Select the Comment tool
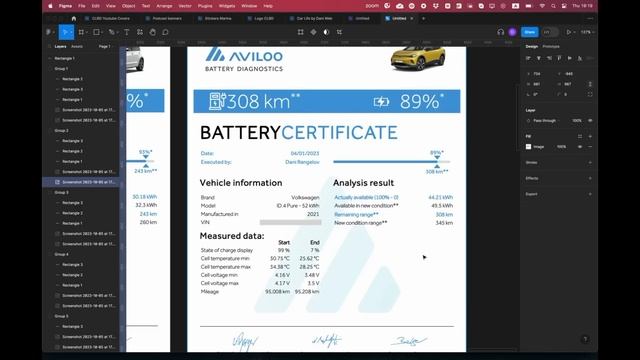The height and width of the screenshot is (360, 640). point(165,32)
